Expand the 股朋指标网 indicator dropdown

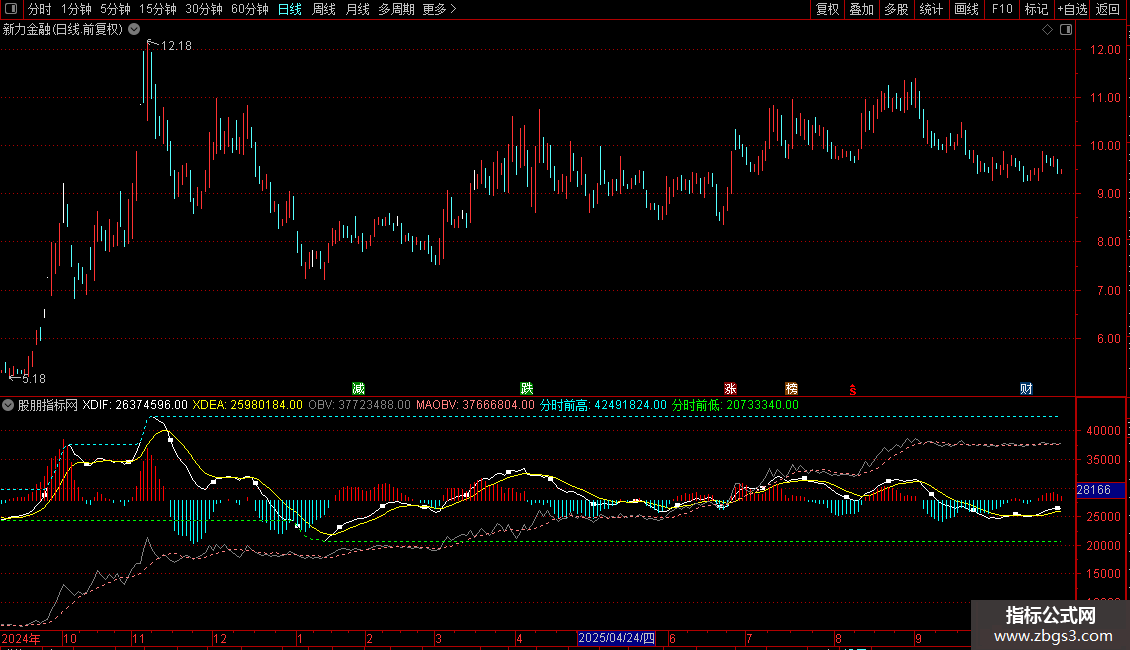point(7,405)
